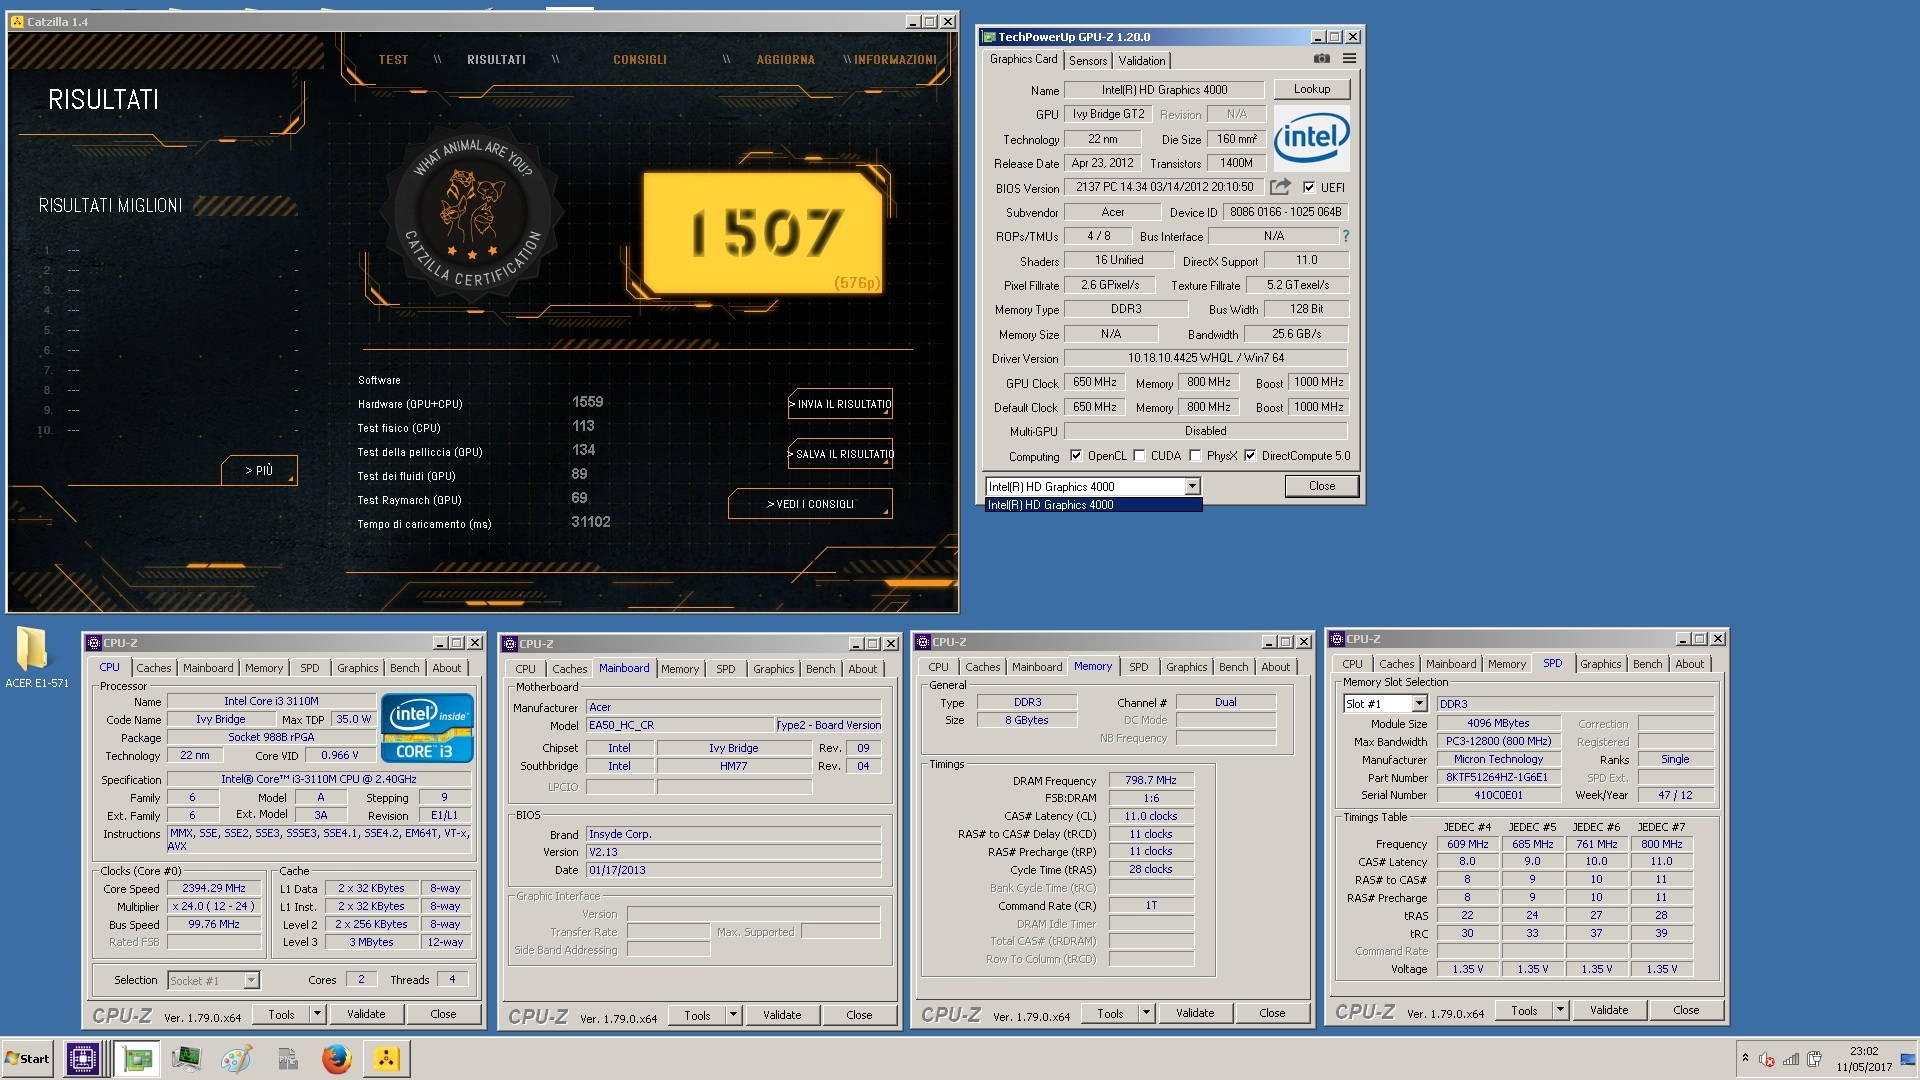Select highlighted Intel(R) HD Graphics 4000 list entry
This screenshot has height=1080, width=1920.
1093,505
